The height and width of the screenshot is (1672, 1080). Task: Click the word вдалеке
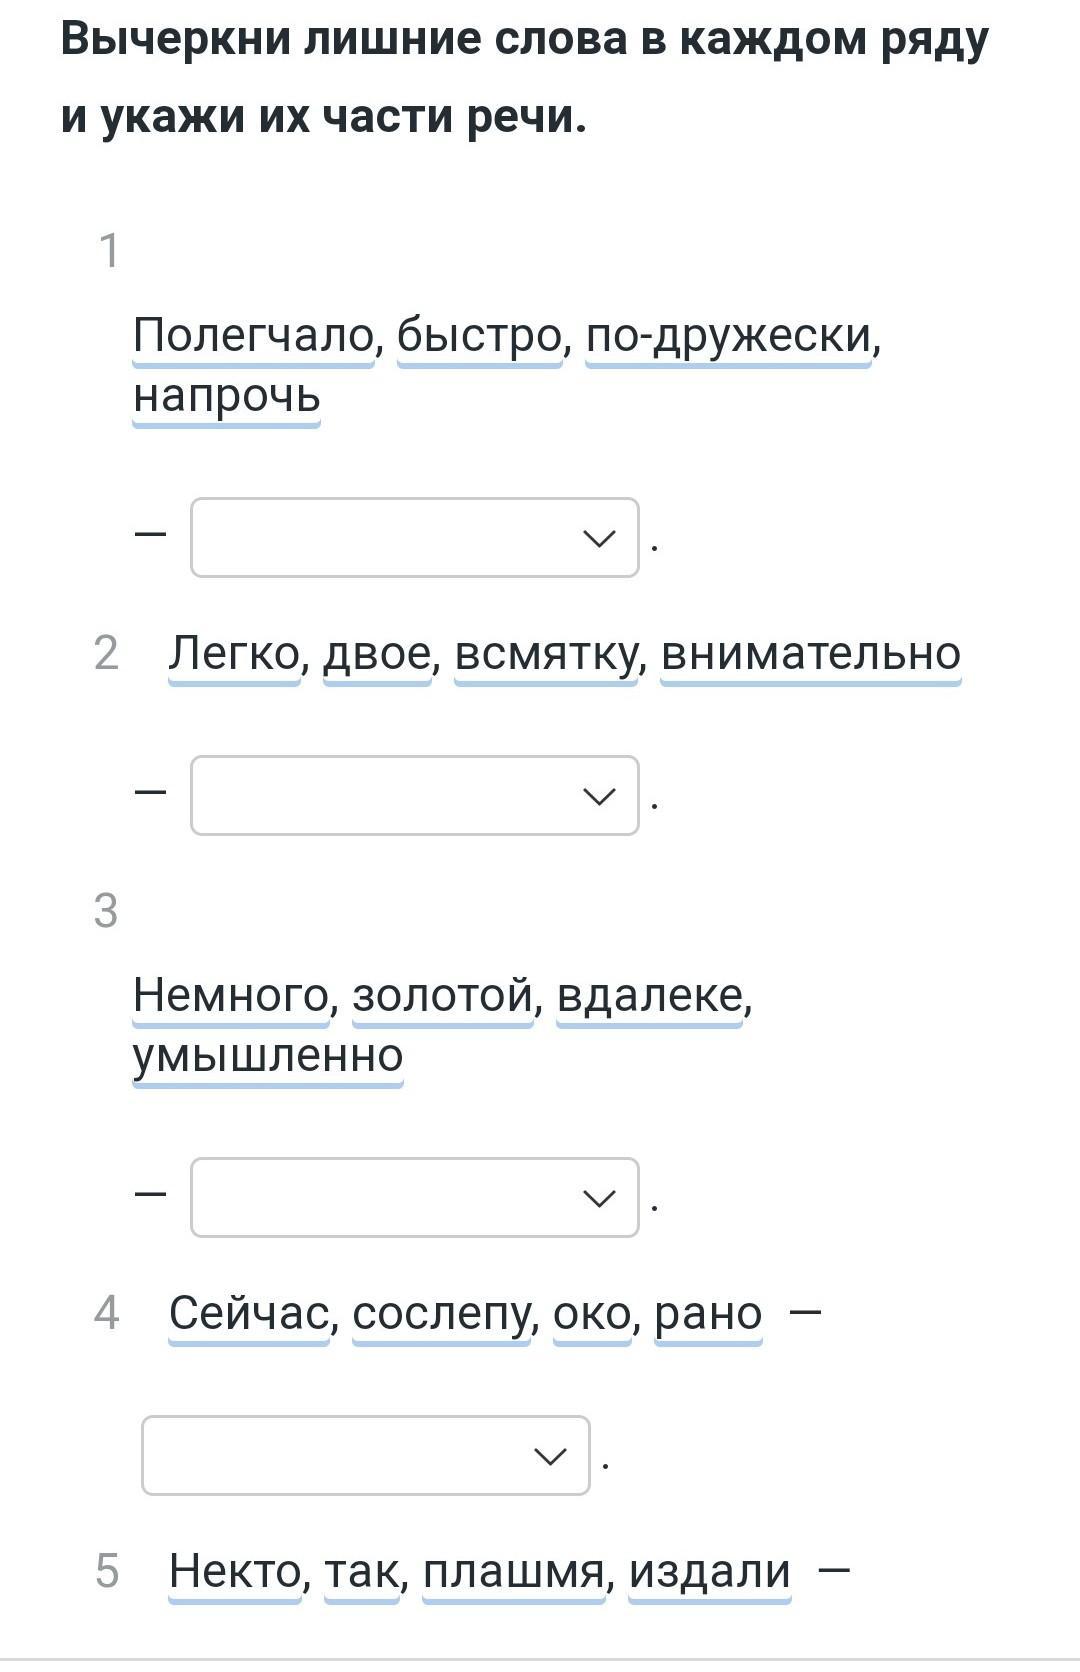coord(649,995)
